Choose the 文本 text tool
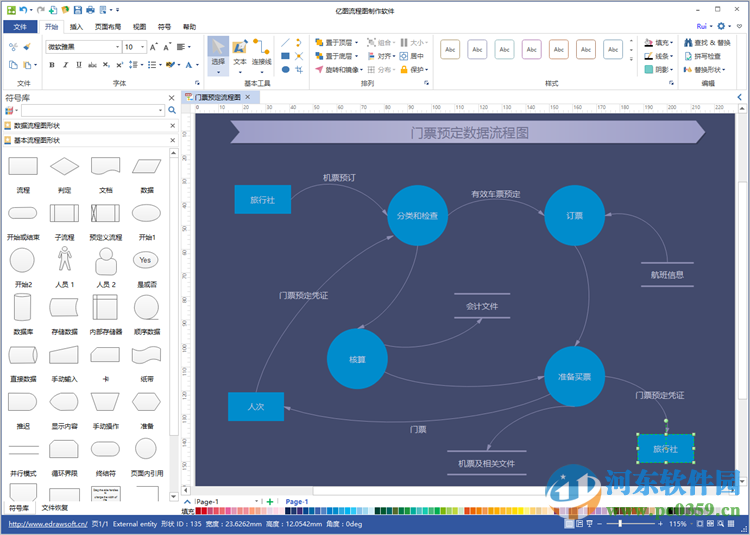Image resolution: width=750 pixels, height=535 pixels. point(240,55)
